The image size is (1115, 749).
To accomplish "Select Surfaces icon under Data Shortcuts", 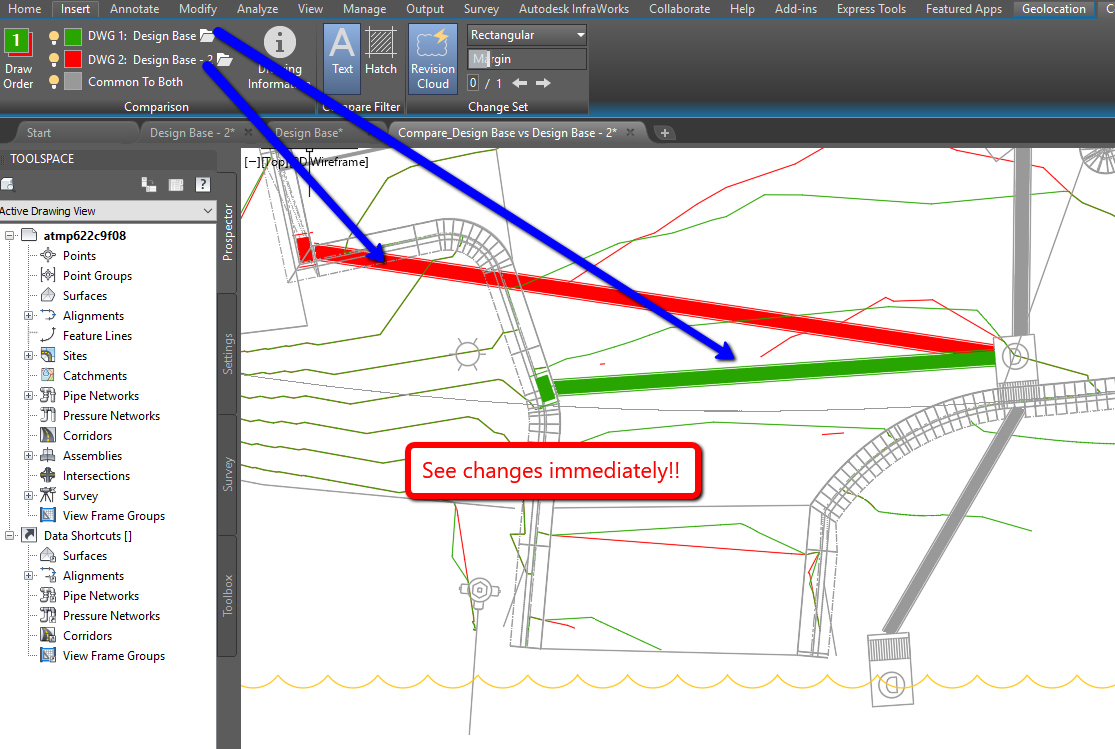I will (48, 555).
